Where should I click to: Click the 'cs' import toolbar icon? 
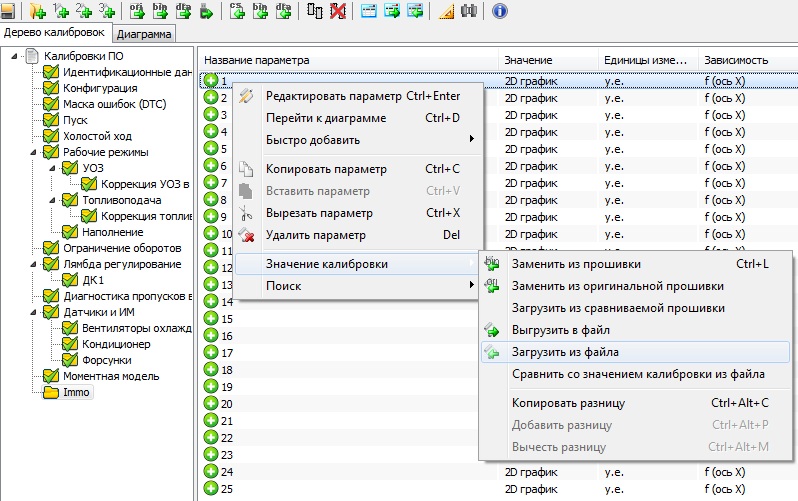coord(238,11)
